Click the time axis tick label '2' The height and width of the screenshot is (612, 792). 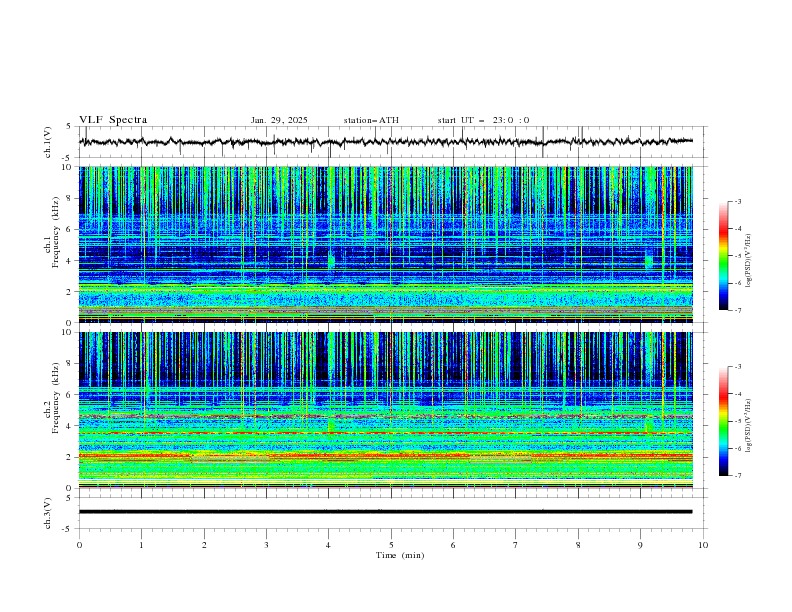click(204, 545)
